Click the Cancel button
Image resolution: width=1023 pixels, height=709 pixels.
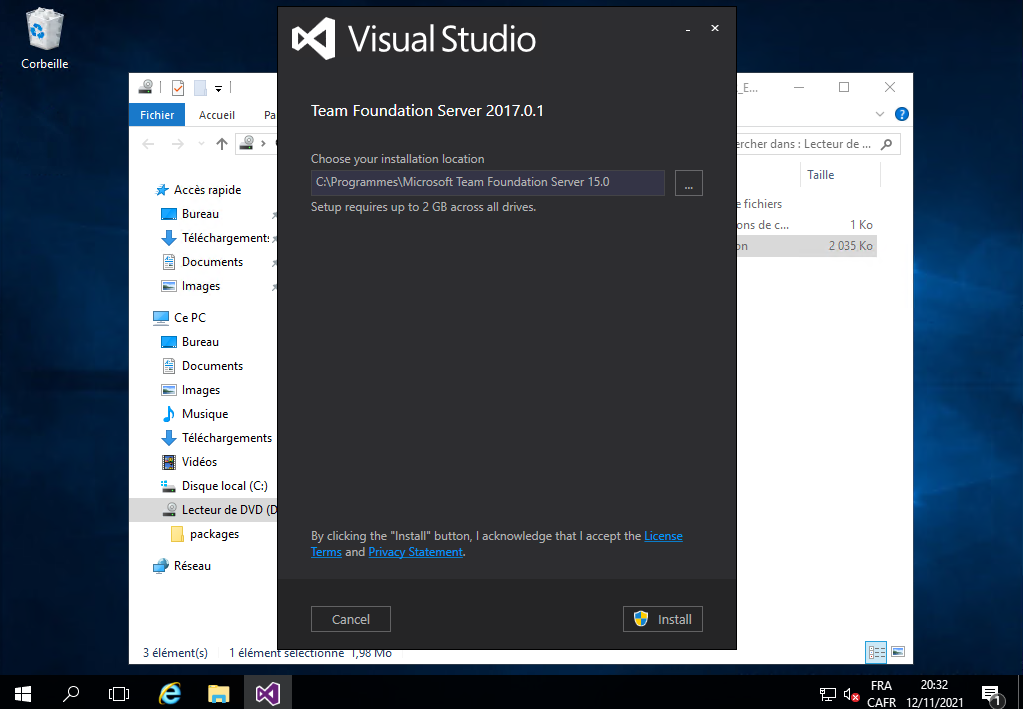point(350,619)
